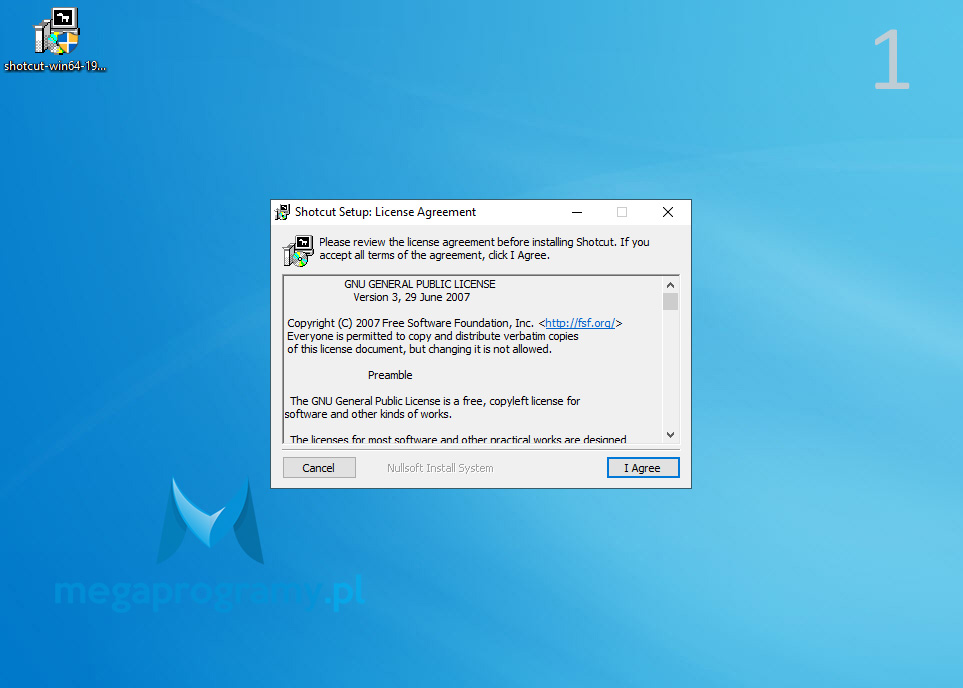Screen dimensions: 963x688
Task: Click the installer icon beside the license prompt
Action: (298, 250)
